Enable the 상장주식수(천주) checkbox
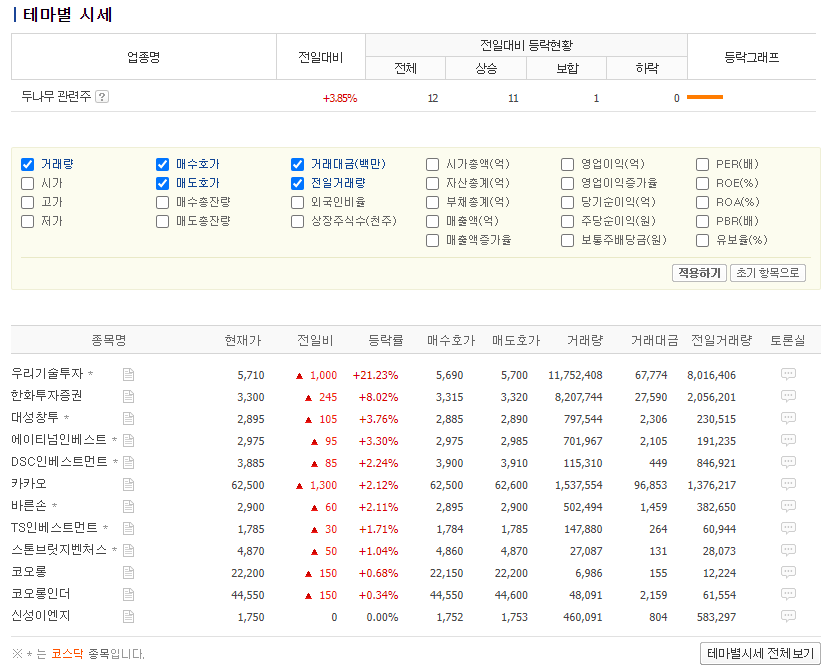This screenshot has width=828, height=669. pyautogui.click(x=297, y=221)
